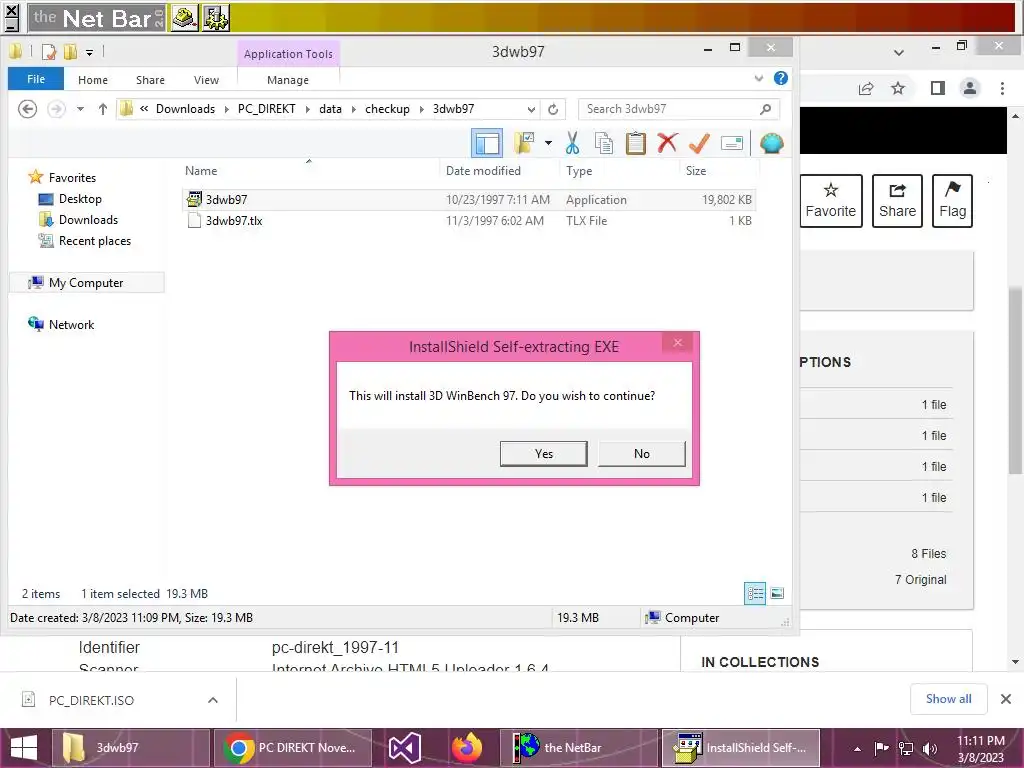Click the Paste clipboard icon
Viewport: 1024px width, 768px height.
tap(635, 143)
